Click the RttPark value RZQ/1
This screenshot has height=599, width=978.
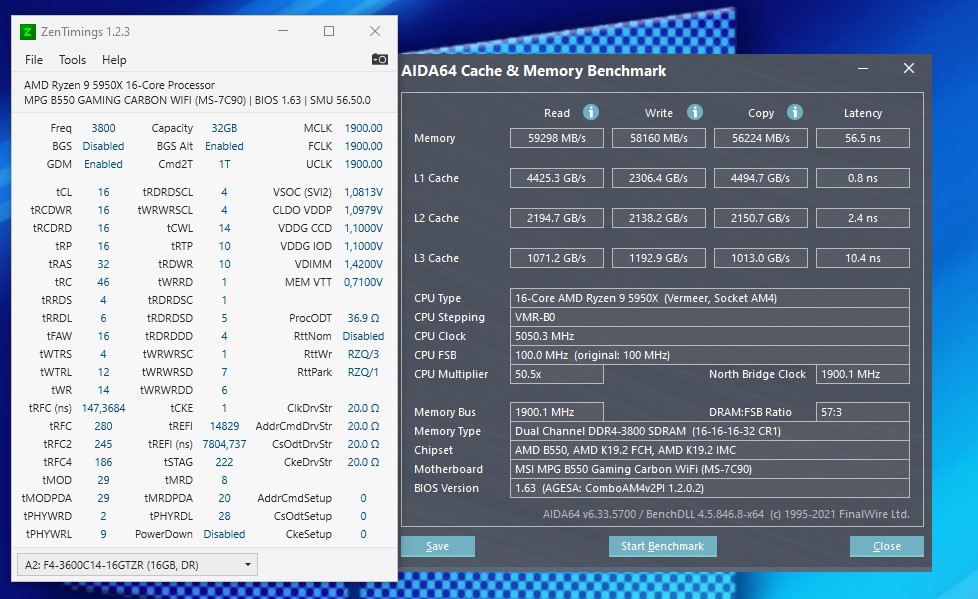click(x=364, y=372)
